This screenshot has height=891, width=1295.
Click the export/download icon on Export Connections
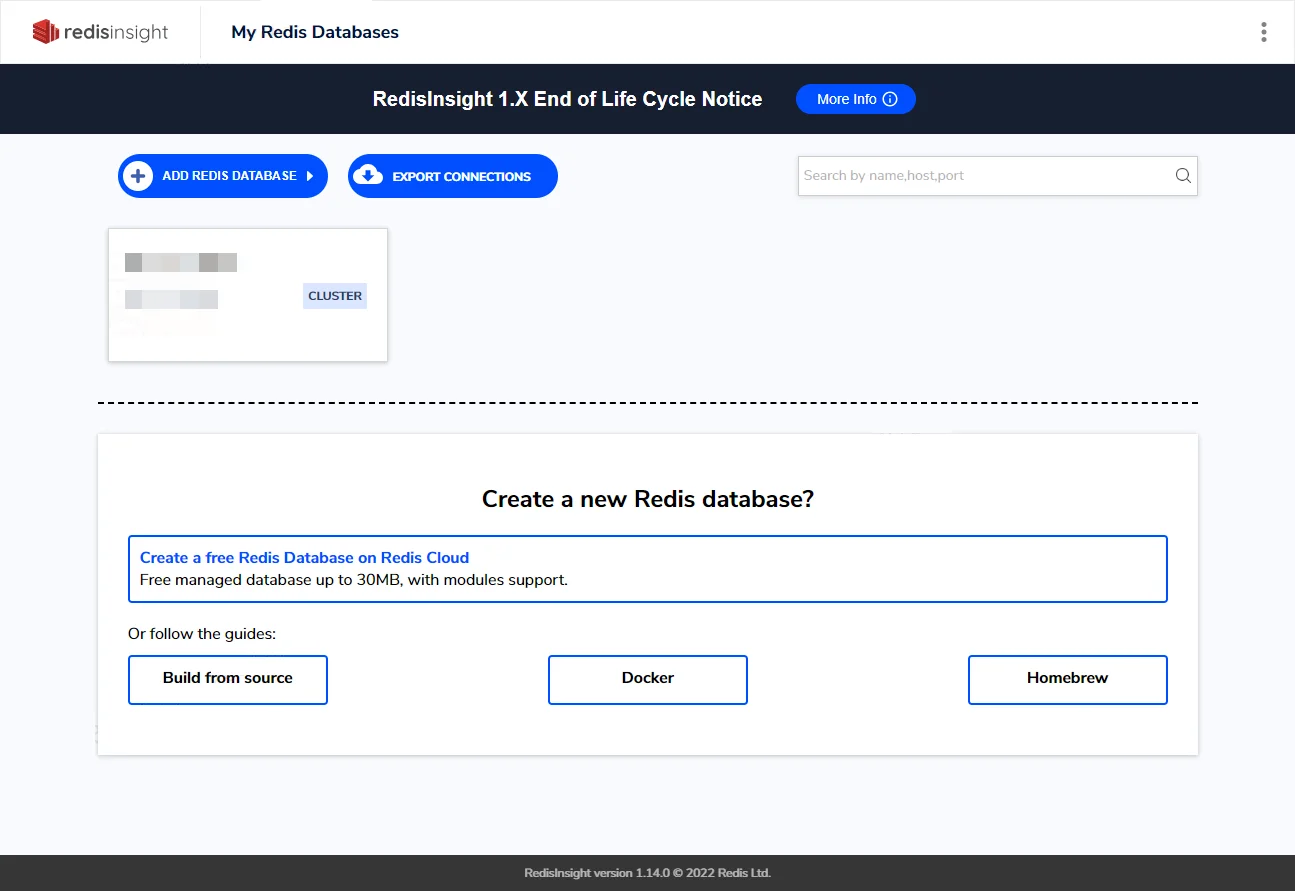(x=369, y=175)
